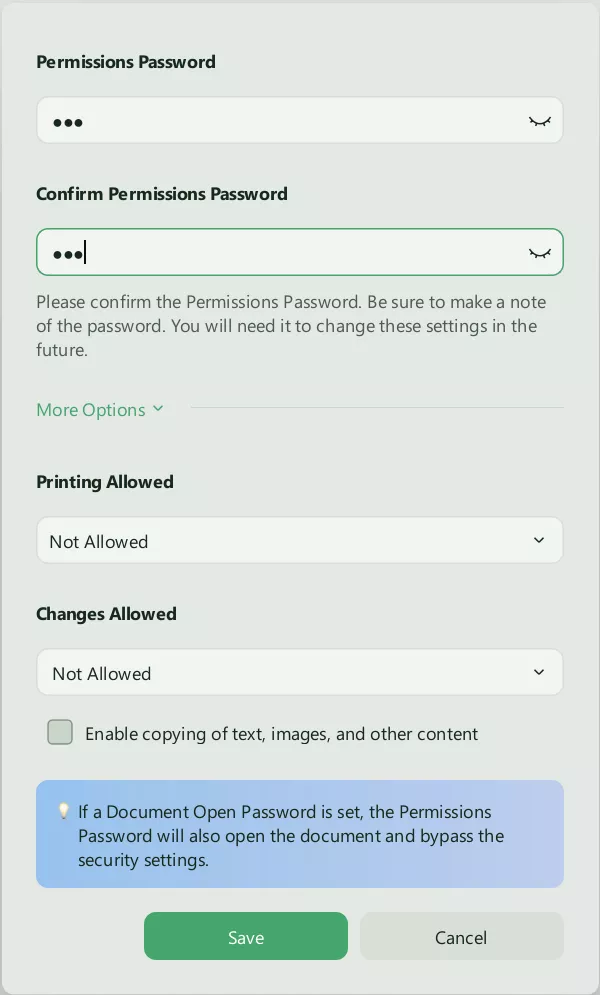Click the chevron icon on the Printing Allowed dropdown
The height and width of the screenshot is (995, 600).
pos(538,540)
